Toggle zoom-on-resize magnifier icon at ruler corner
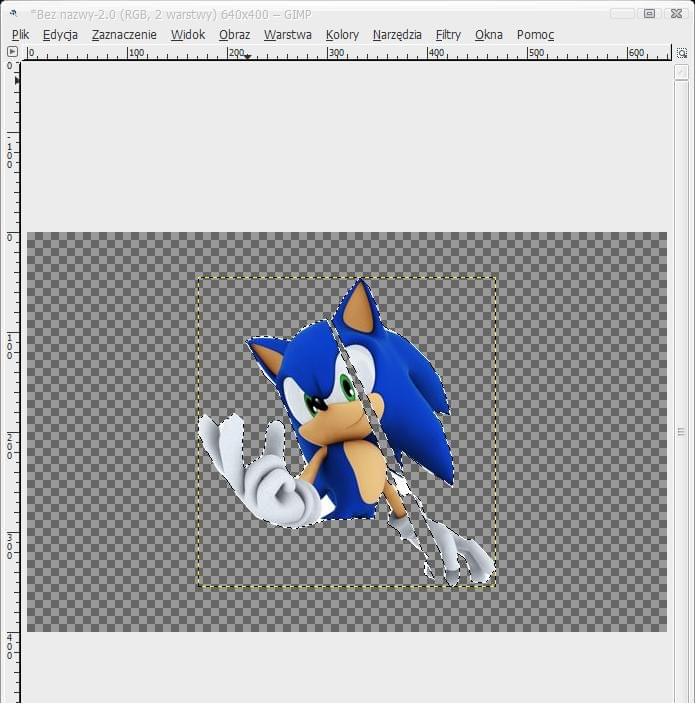This screenshot has width=698, height=705. point(682,52)
